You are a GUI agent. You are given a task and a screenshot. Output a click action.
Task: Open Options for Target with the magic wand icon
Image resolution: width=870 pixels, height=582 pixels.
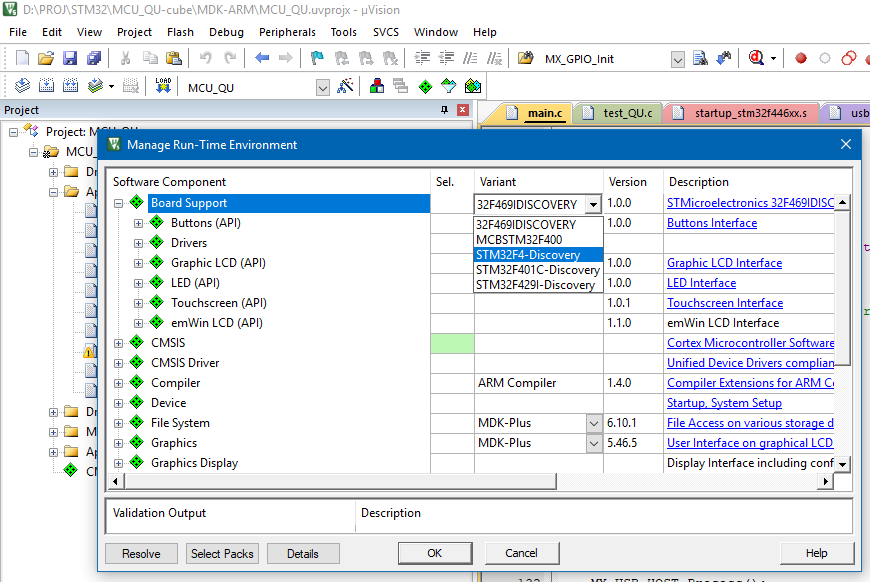coord(345,86)
